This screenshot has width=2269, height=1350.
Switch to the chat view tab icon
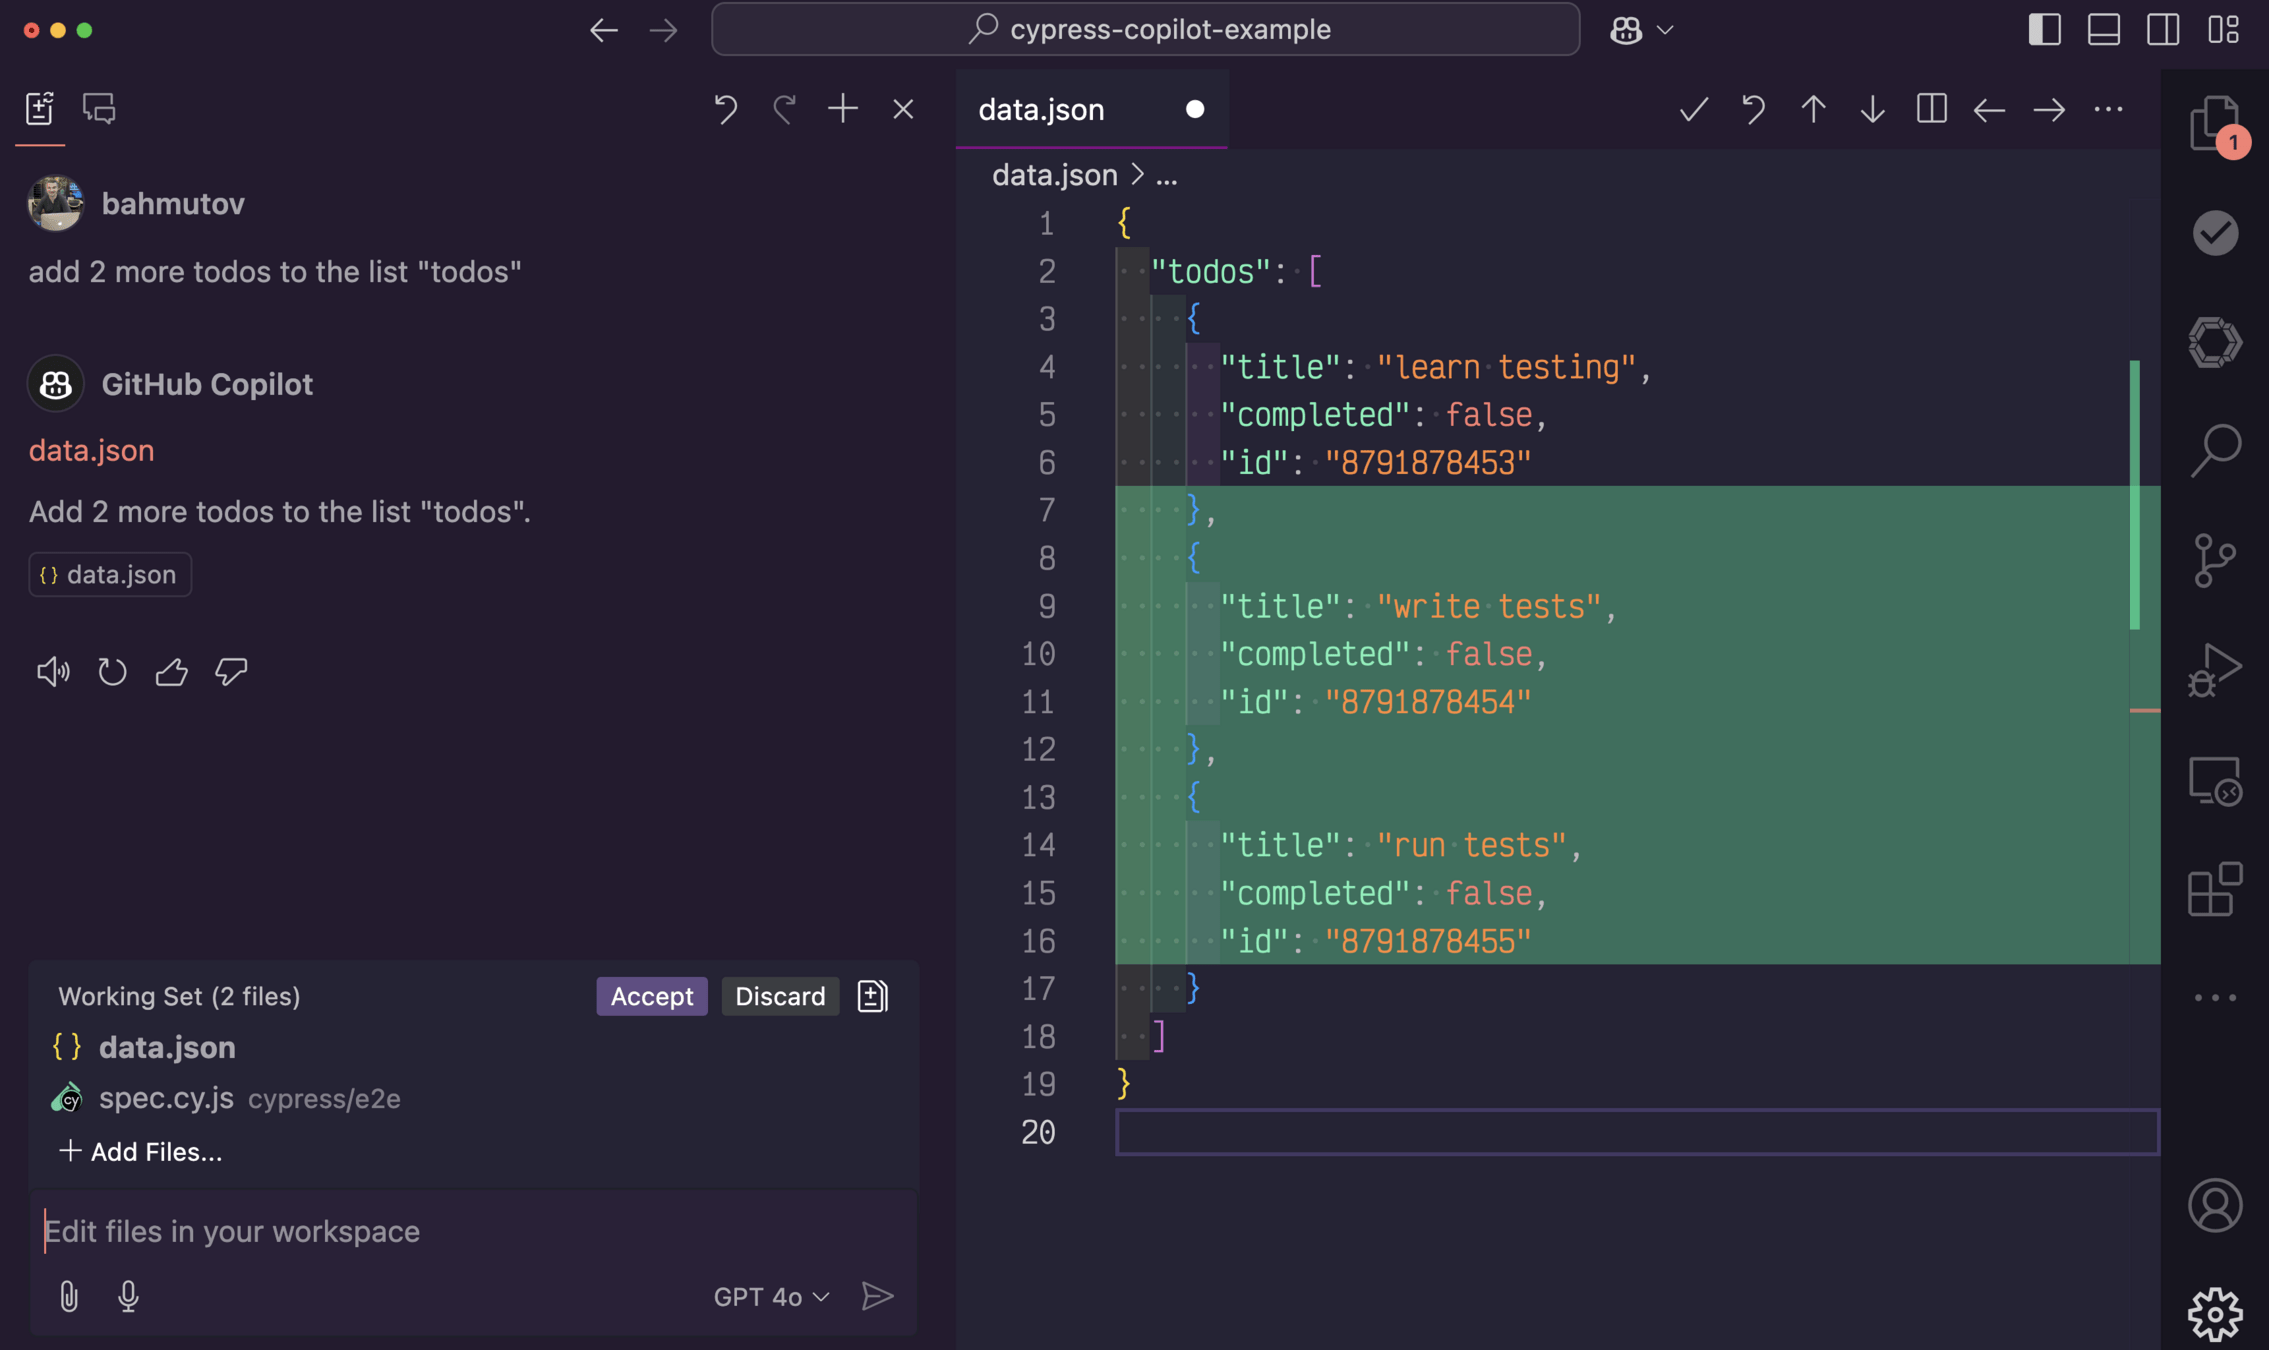(x=99, y=108)
